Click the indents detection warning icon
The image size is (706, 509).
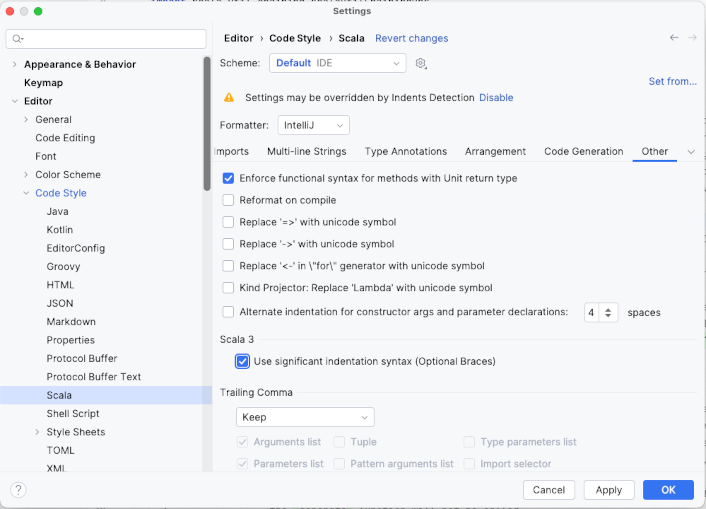tap(229, 98)
